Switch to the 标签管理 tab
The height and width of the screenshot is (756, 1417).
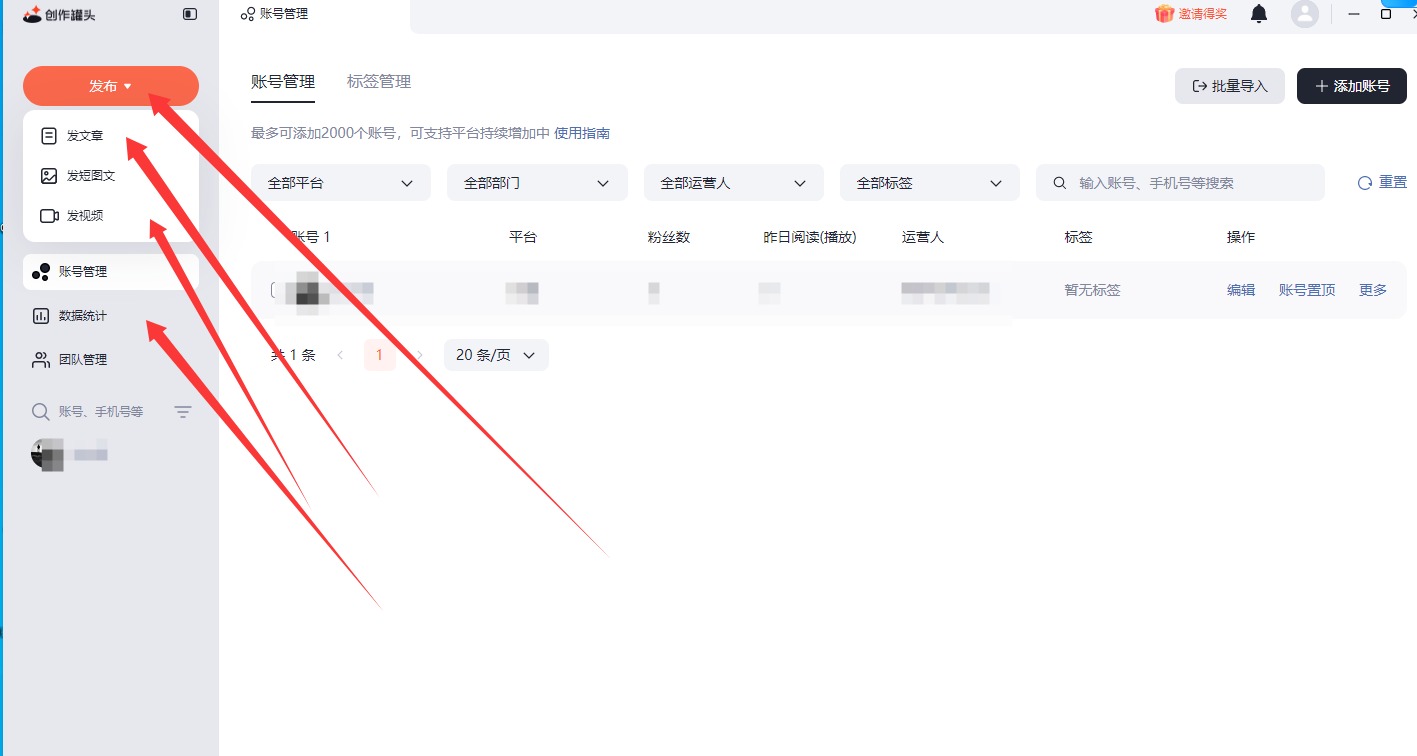[379, 82]
